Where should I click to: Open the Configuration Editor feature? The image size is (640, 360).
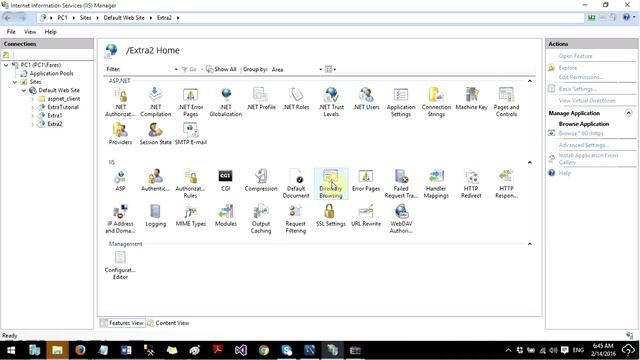(120, 265)
